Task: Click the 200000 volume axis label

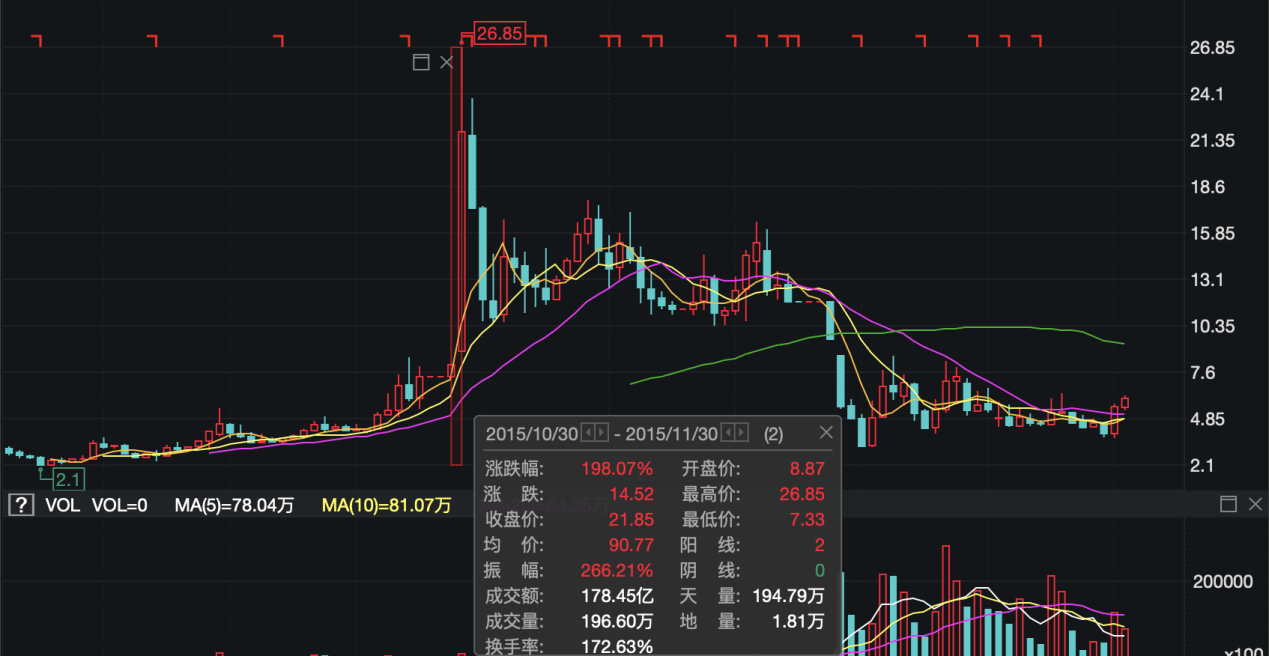Action: pyautogui.click(x=1222, y=582)
